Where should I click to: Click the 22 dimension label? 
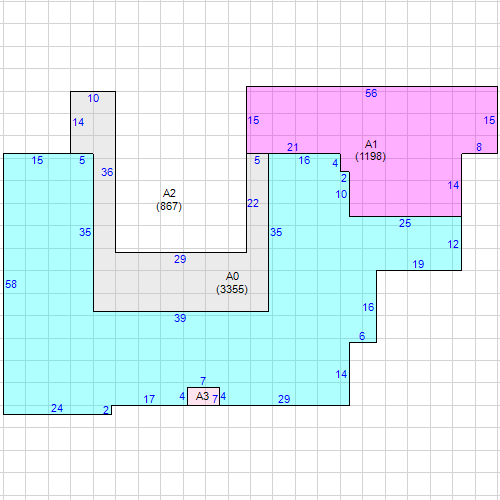[253, 203]
